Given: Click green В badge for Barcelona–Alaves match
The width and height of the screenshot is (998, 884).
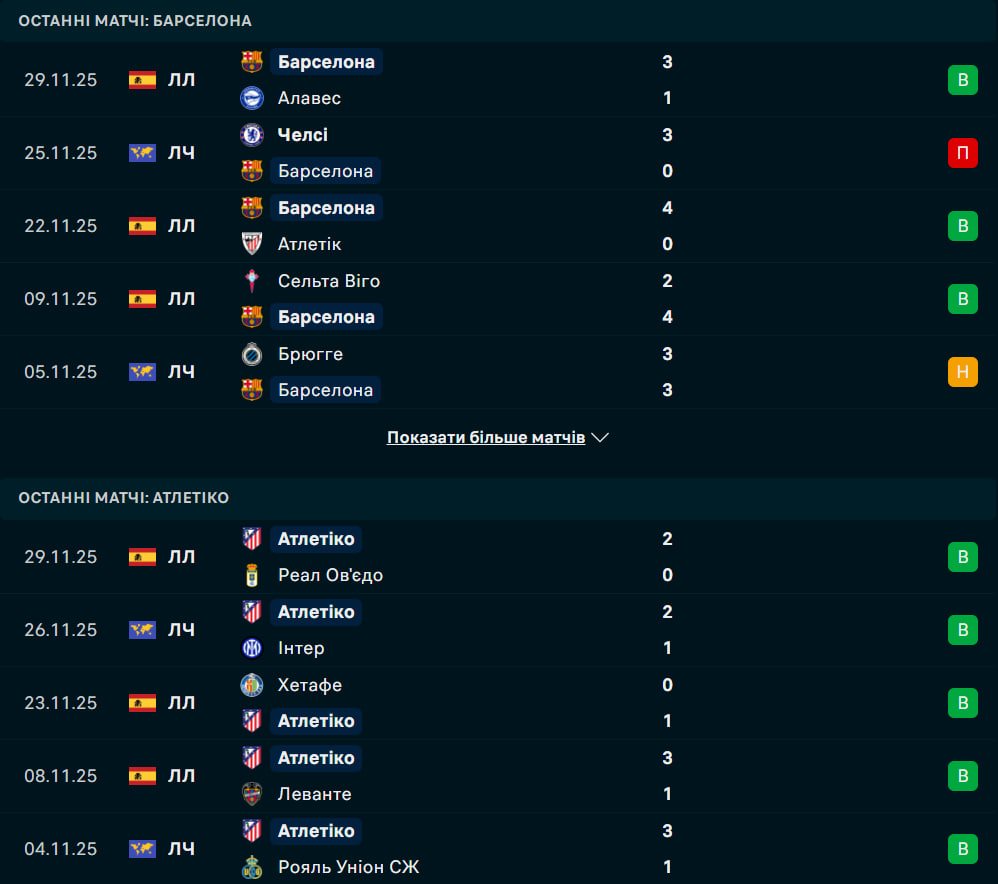Looking at the screenshot, I should coord(962,80).
